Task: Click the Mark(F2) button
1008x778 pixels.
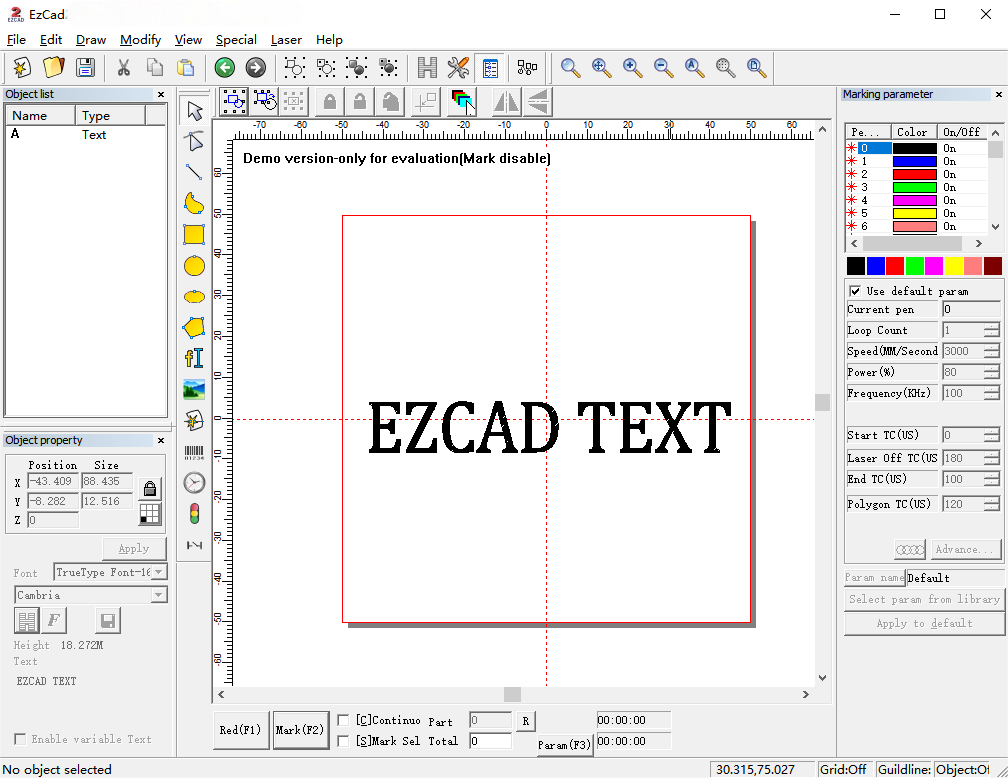Action: 300,730
